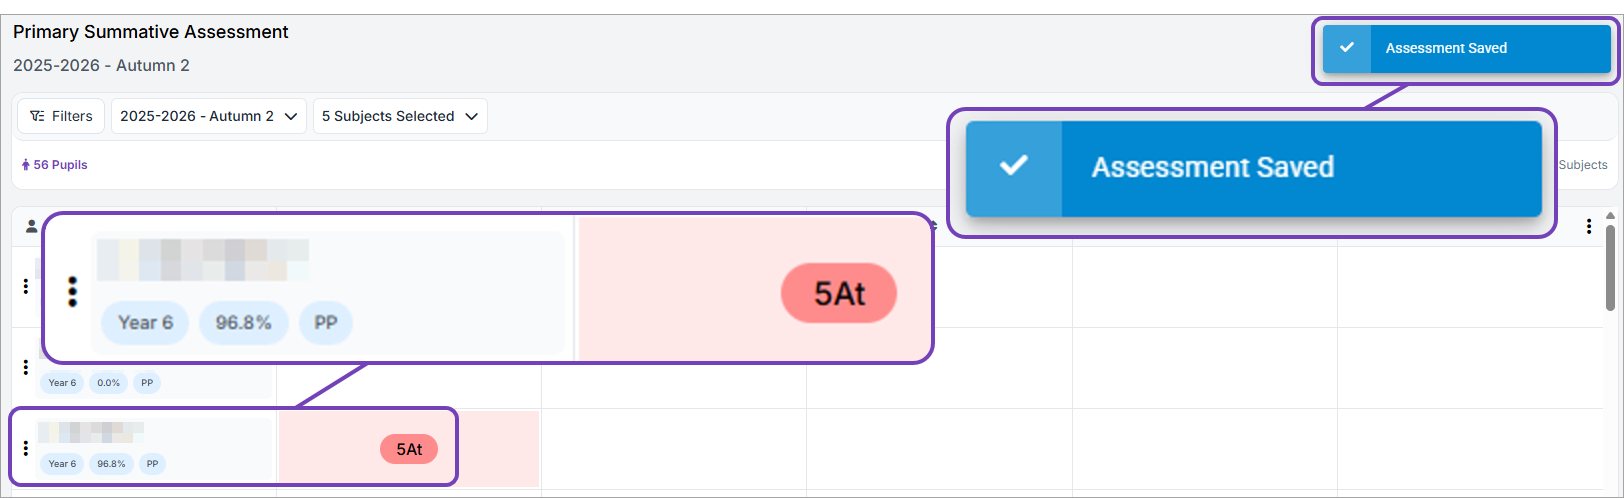Open the 5 Subjects Selected dropdown
1624x498 pixels.
pyautogui.click(x=399, y=116)
